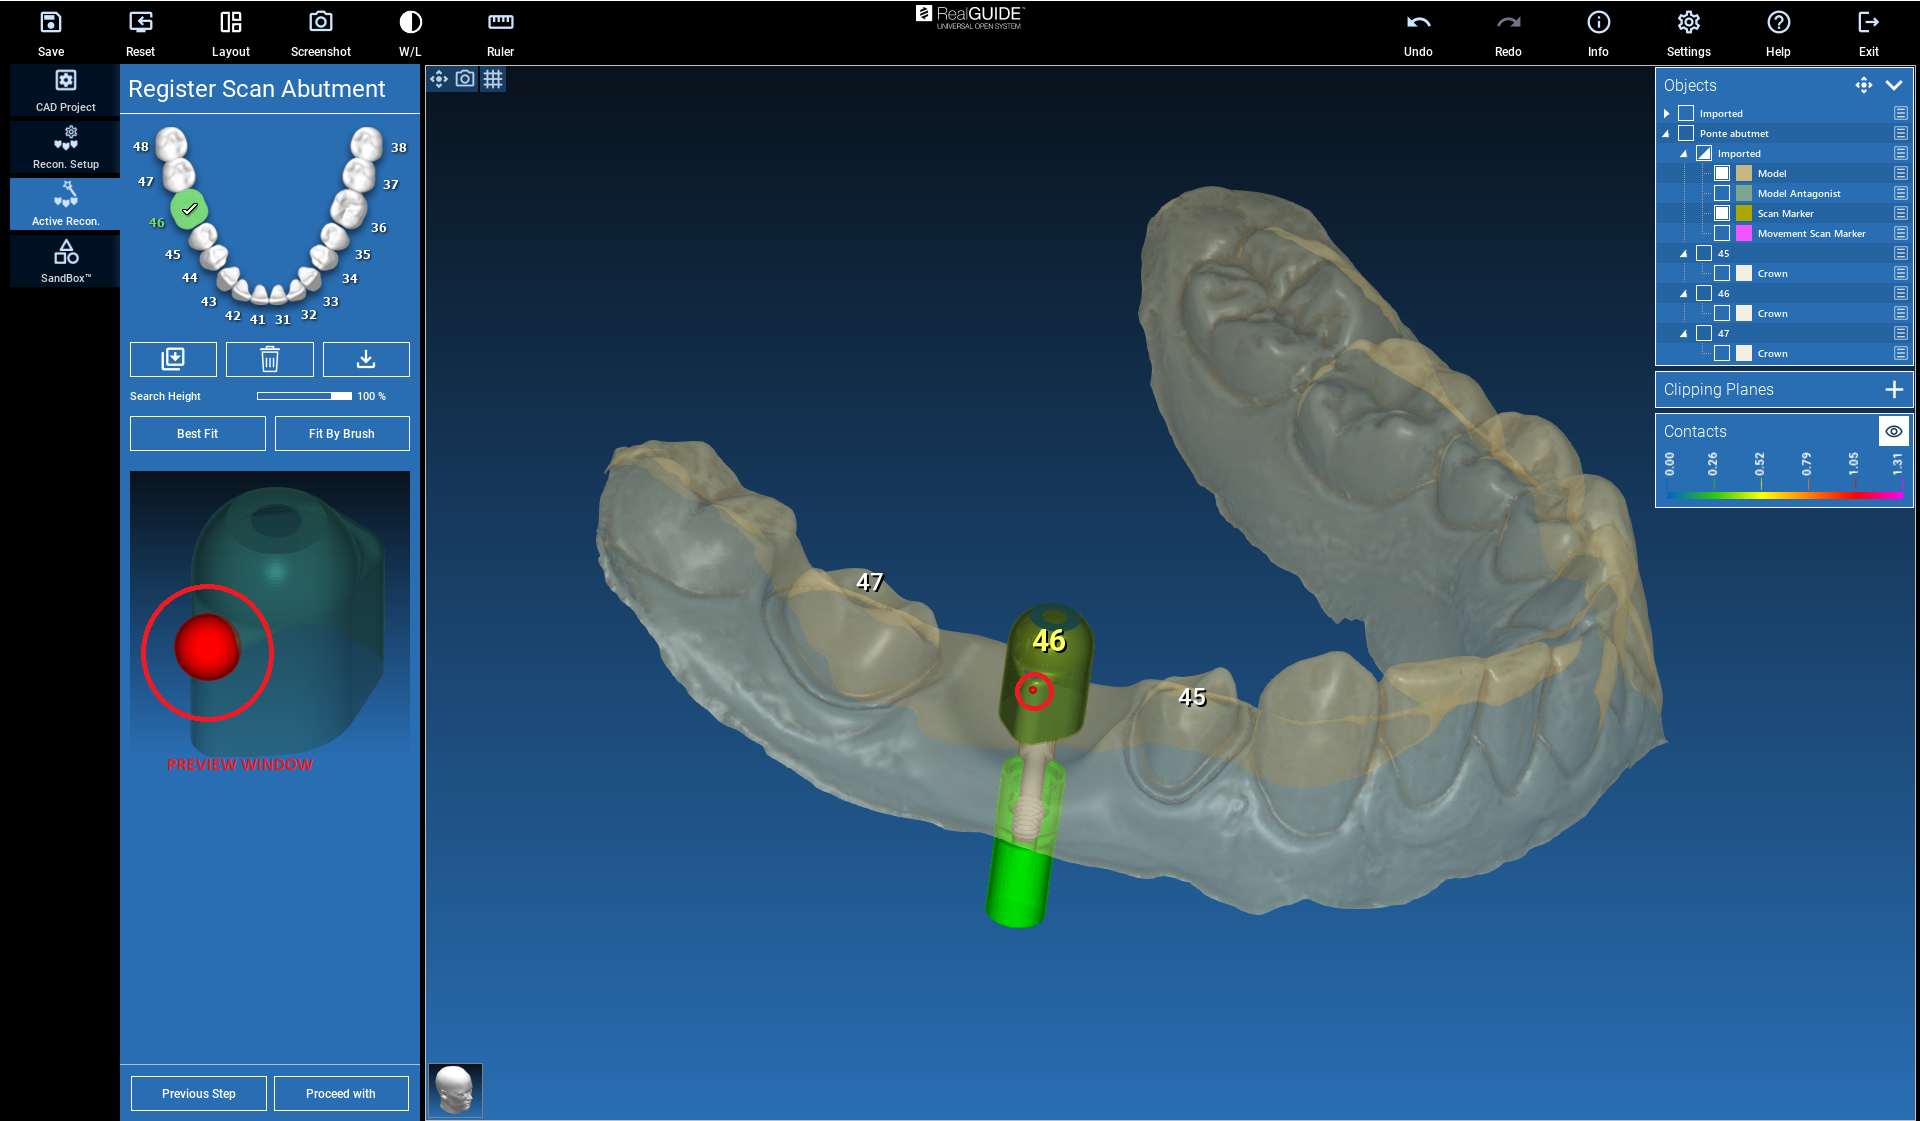Click the Best Fit button
The image size is (1920, 1121).
(x=197, y=434)
